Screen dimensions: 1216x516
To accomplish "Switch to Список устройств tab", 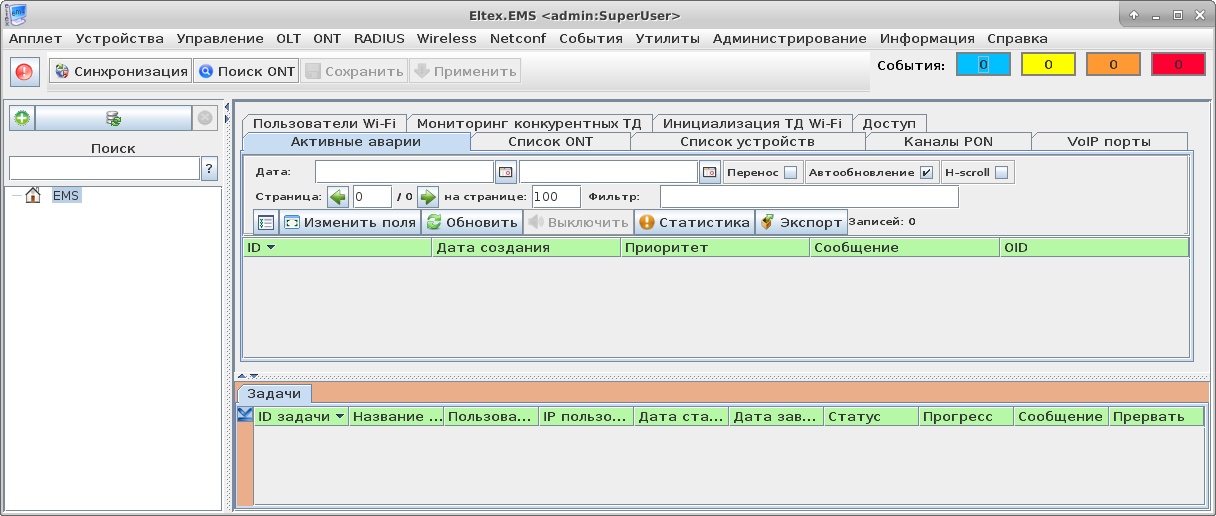I will (748, 142).
